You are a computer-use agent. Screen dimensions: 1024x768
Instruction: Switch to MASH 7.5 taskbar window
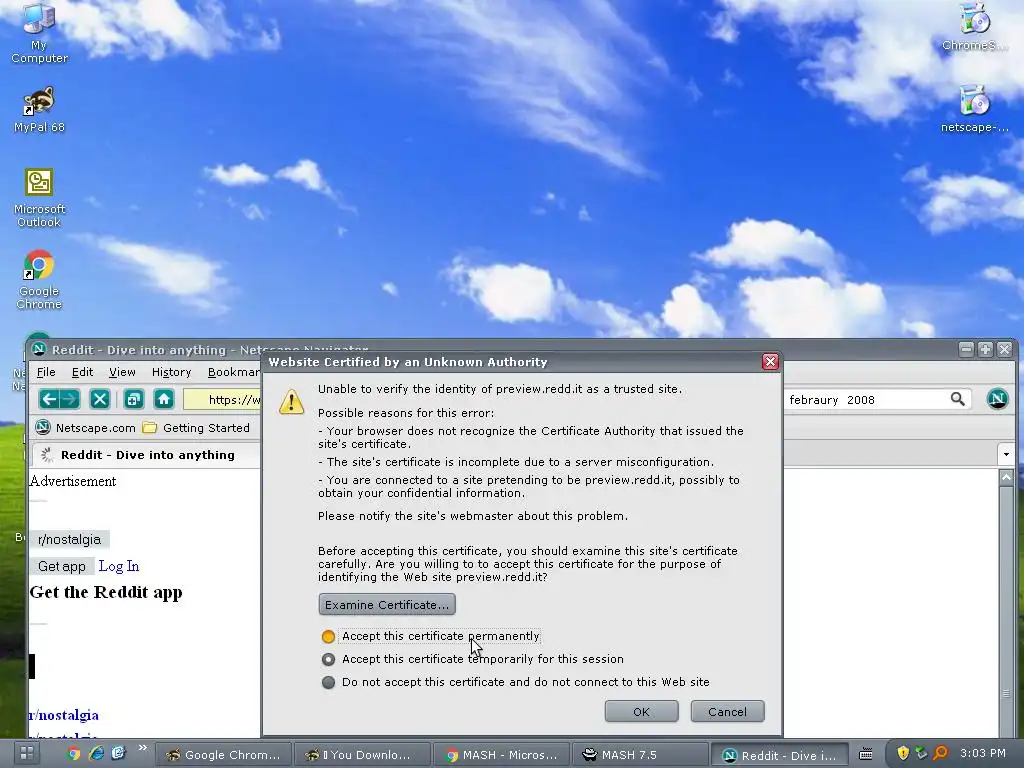[640, 754]
